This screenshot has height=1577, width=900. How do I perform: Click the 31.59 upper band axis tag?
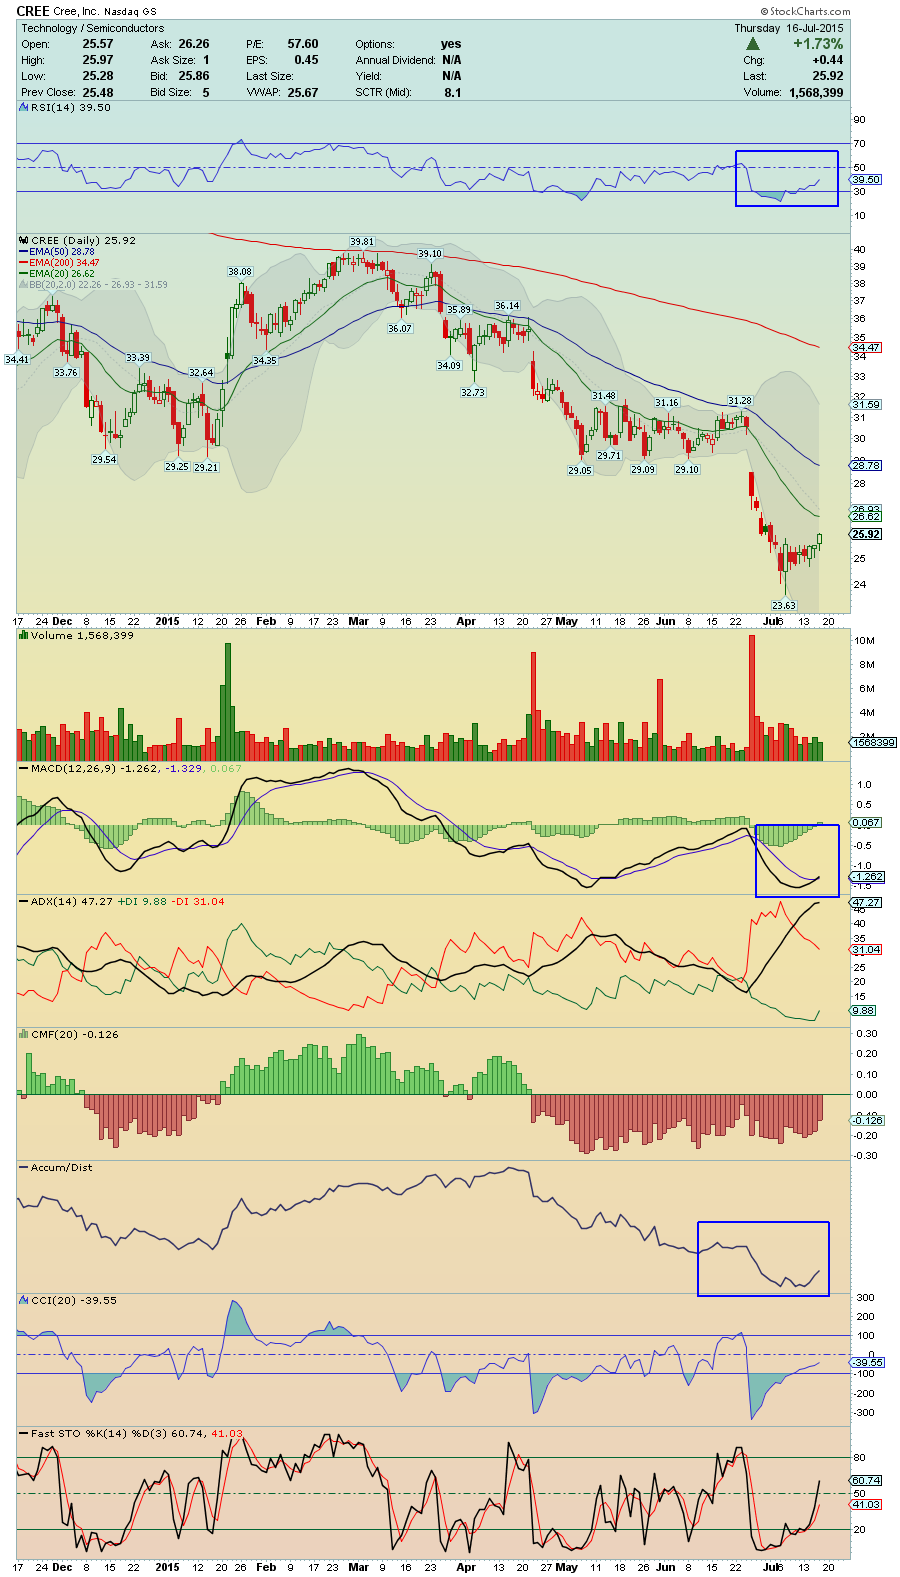(866, 405)
